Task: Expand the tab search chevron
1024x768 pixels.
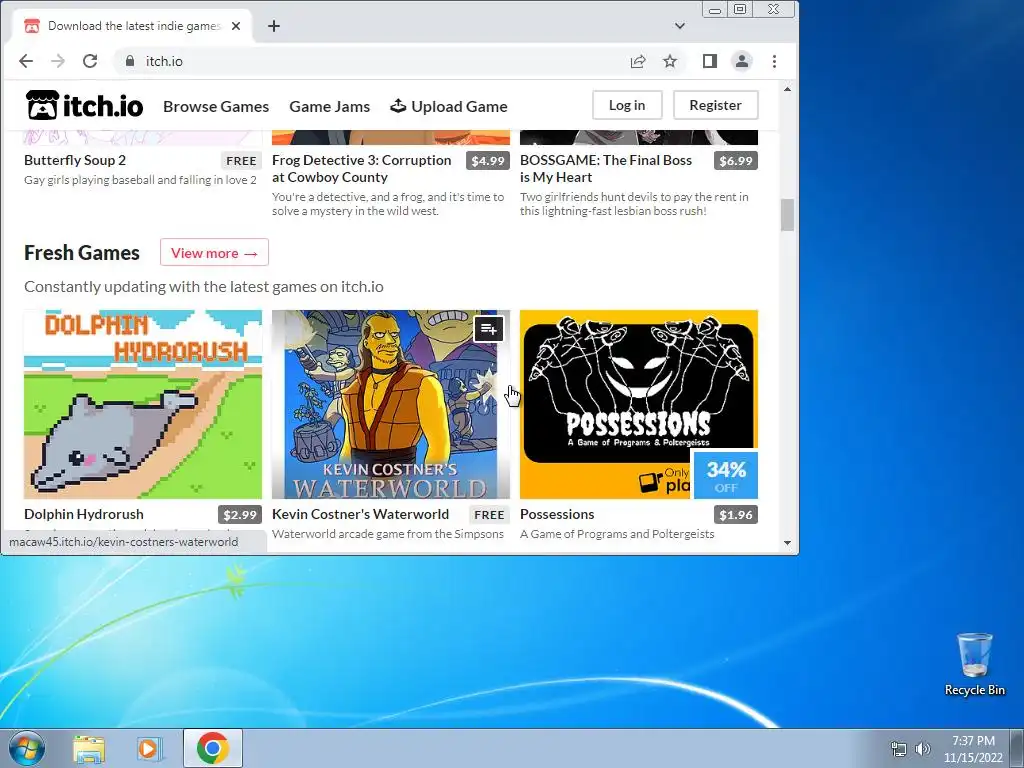Action: click(x=680, y=26)
